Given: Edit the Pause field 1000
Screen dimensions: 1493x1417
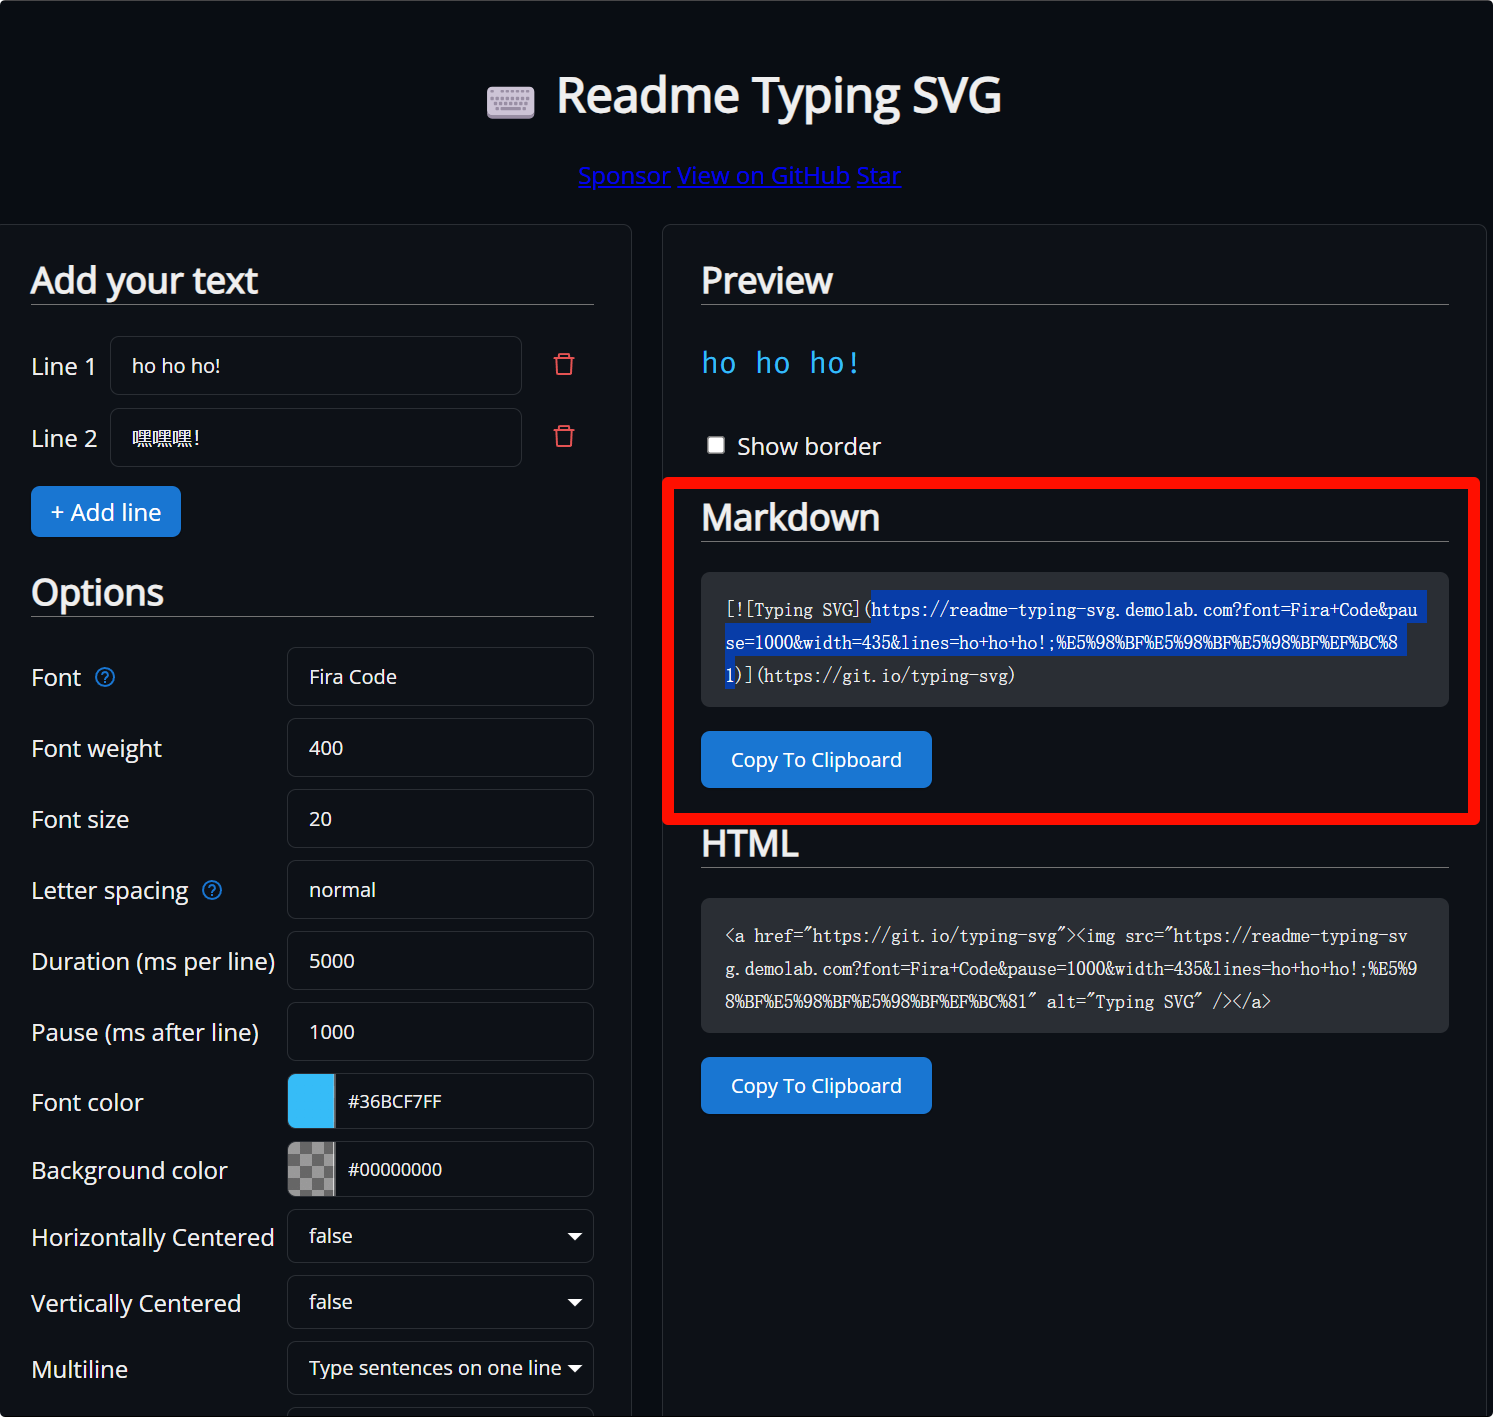Looking at the screenshot, I should tap(440, 1032).
